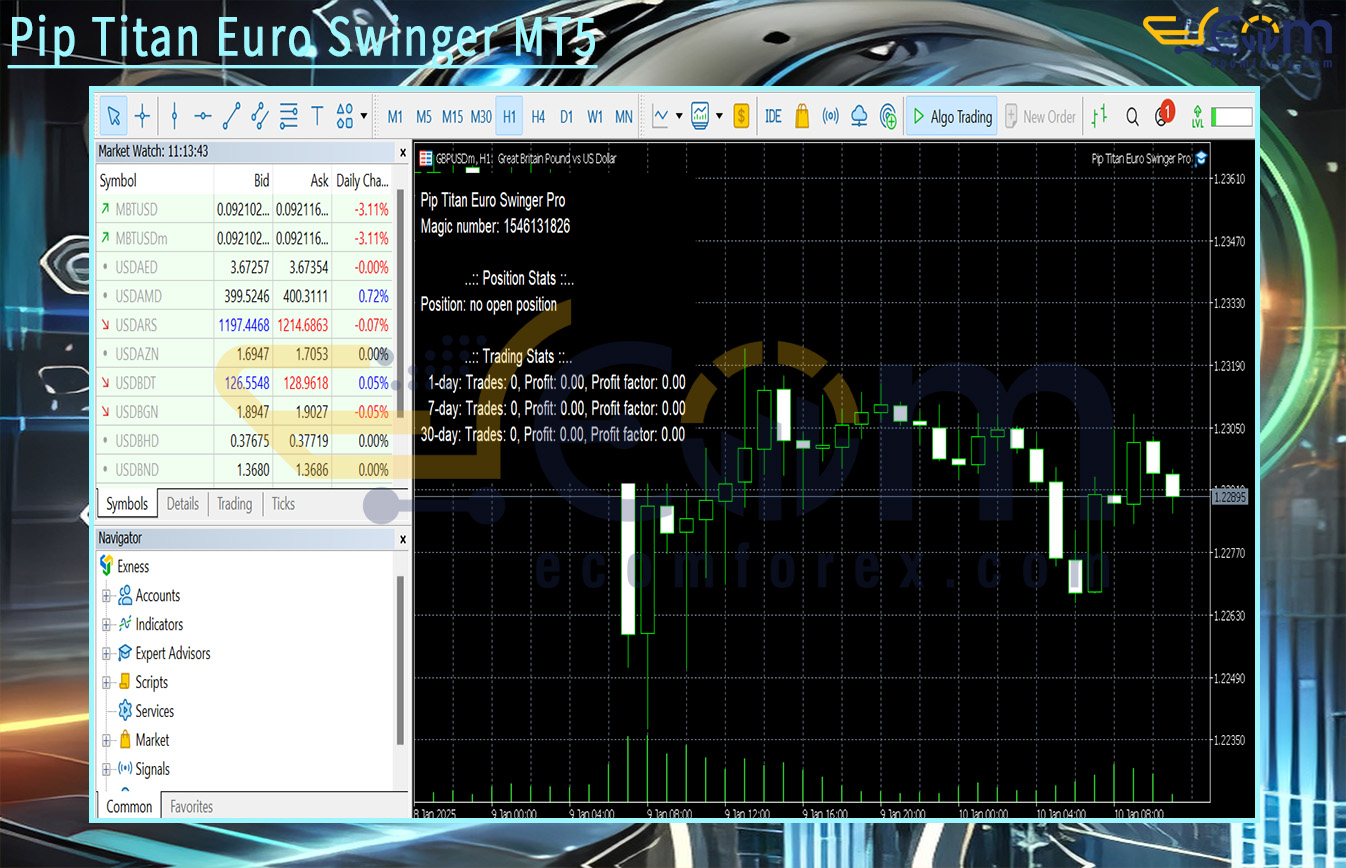Switch chart to W1 timeframe
The height and width of the screenshot is (868, 1346).
pyautogui.click(x=595, y=117)
